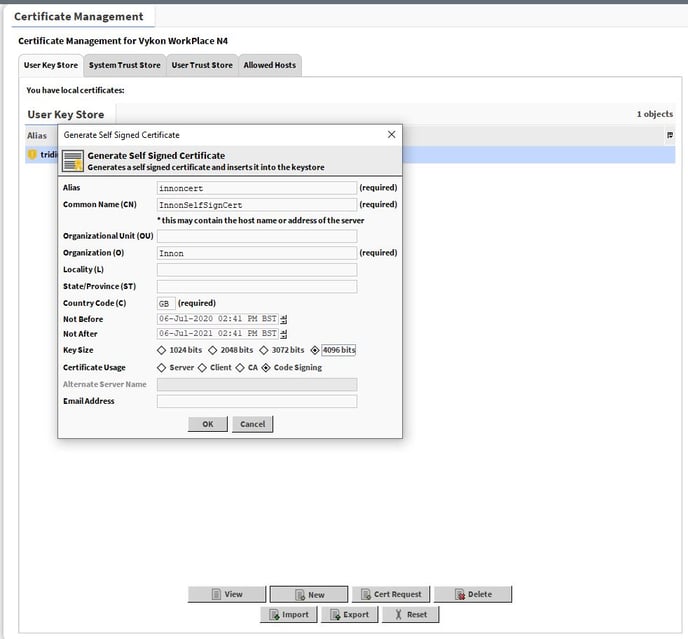Click the View certificate button
The image size is (688, 639).
point(227,594)
